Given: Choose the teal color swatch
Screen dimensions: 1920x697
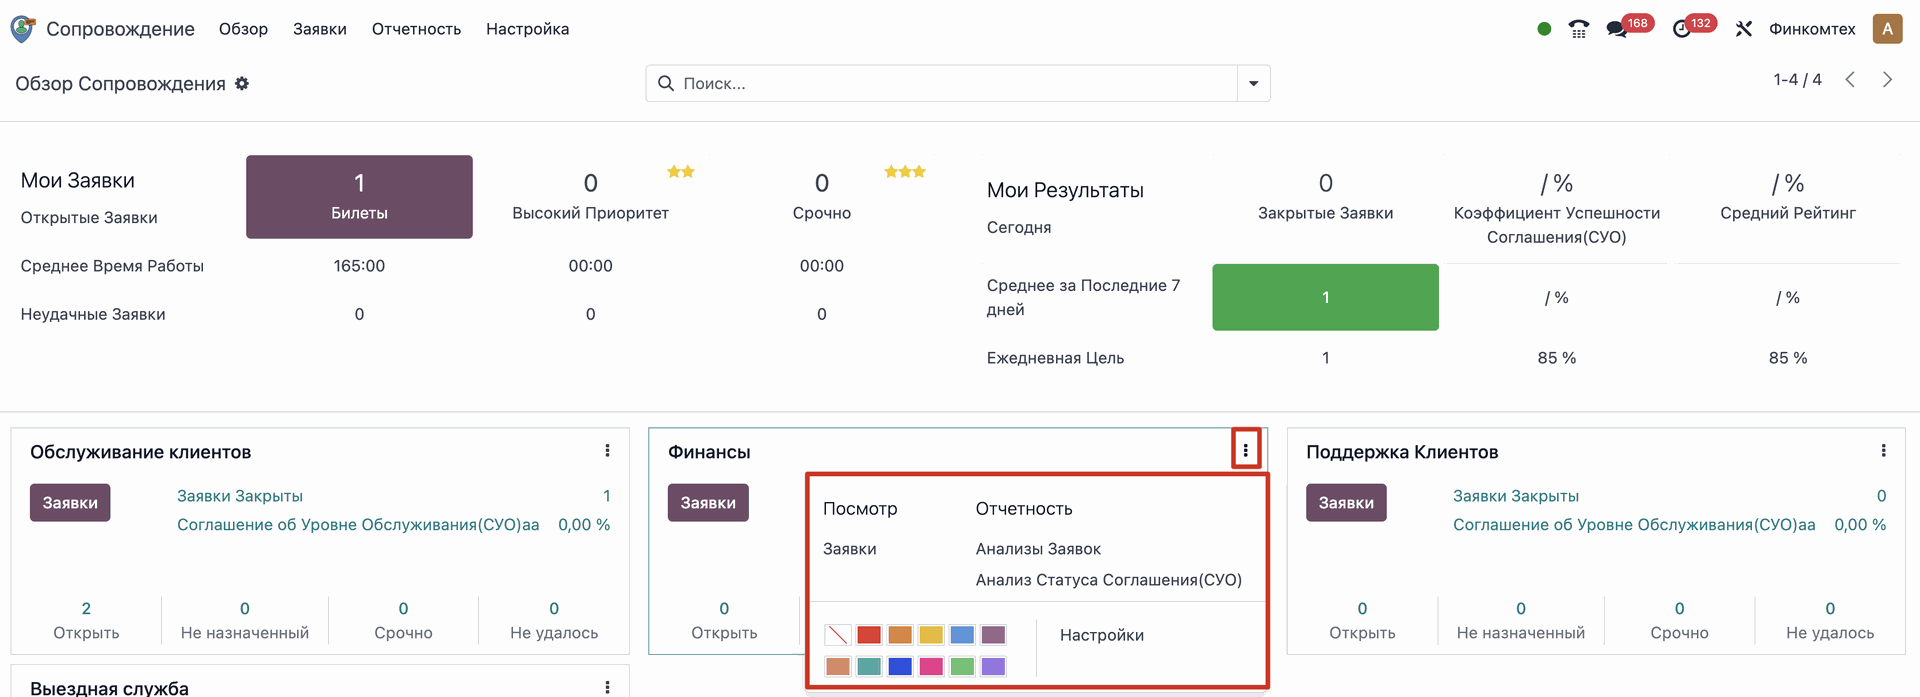Looking at the screenshot, I should [869, 666].
